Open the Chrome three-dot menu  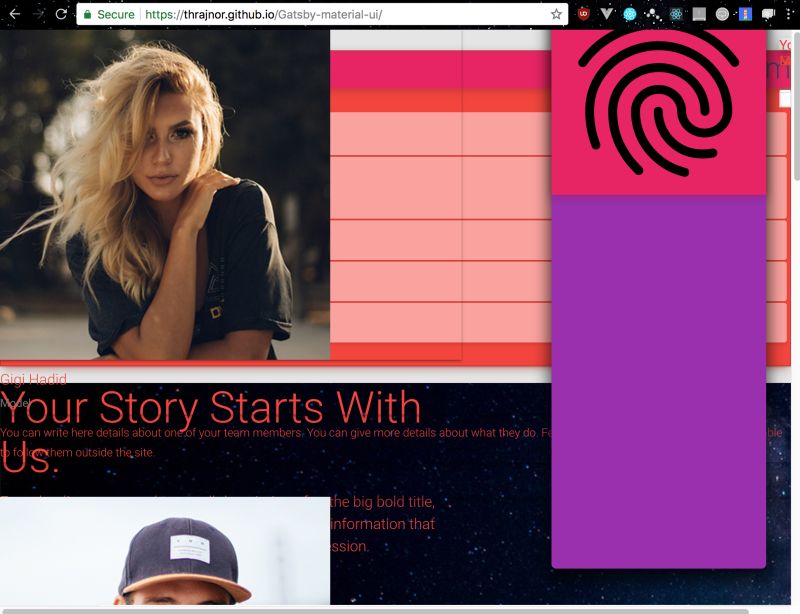tap(790, 14)
